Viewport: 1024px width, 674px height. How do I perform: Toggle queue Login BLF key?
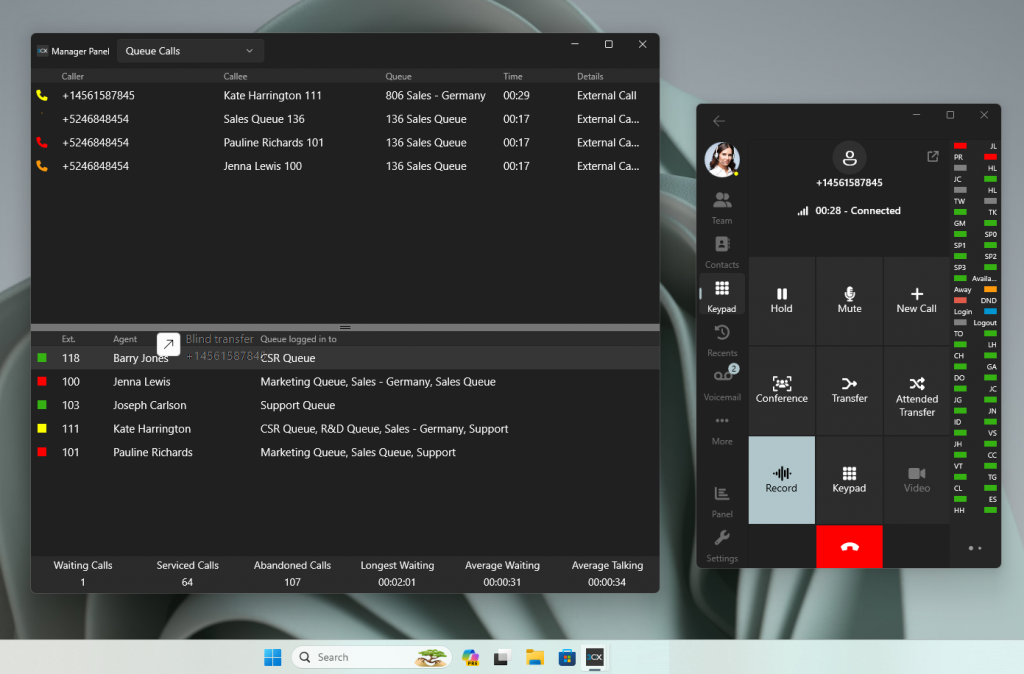pos(975,312)
